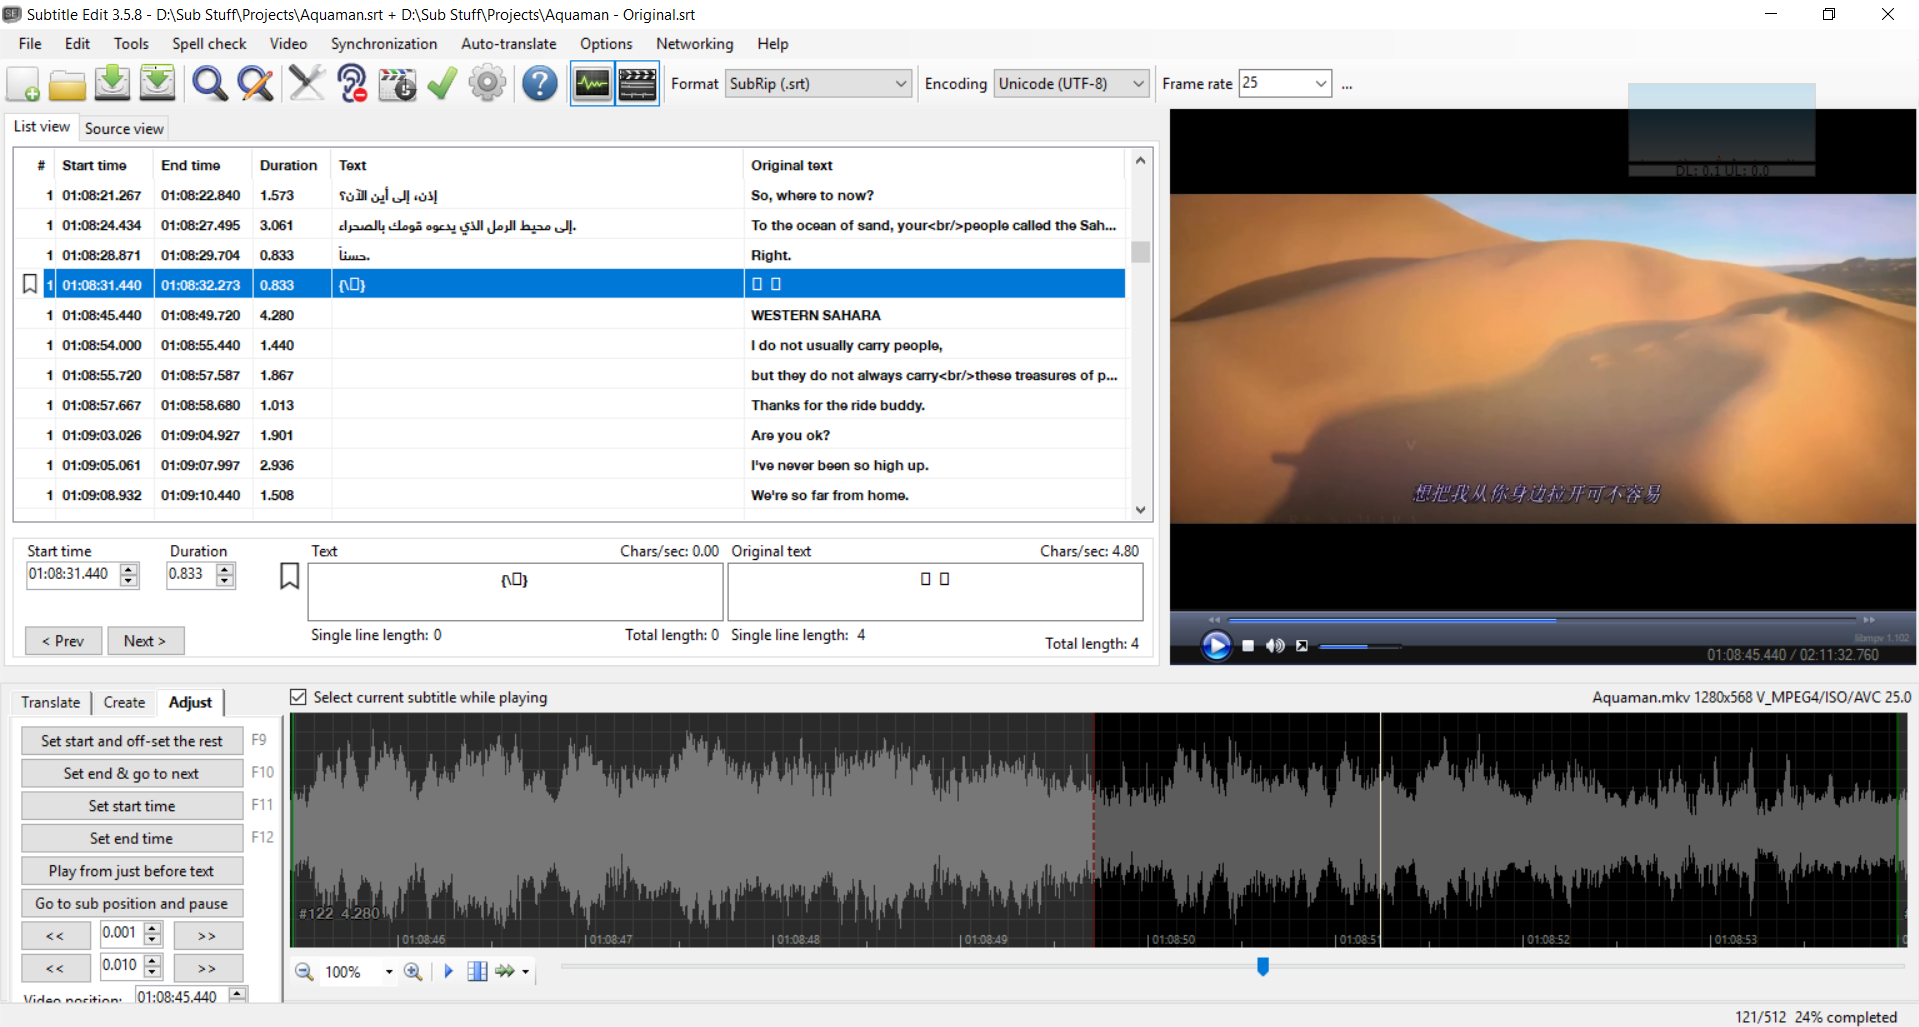Click Frame rate ellipsis button

click(1347, 85)
